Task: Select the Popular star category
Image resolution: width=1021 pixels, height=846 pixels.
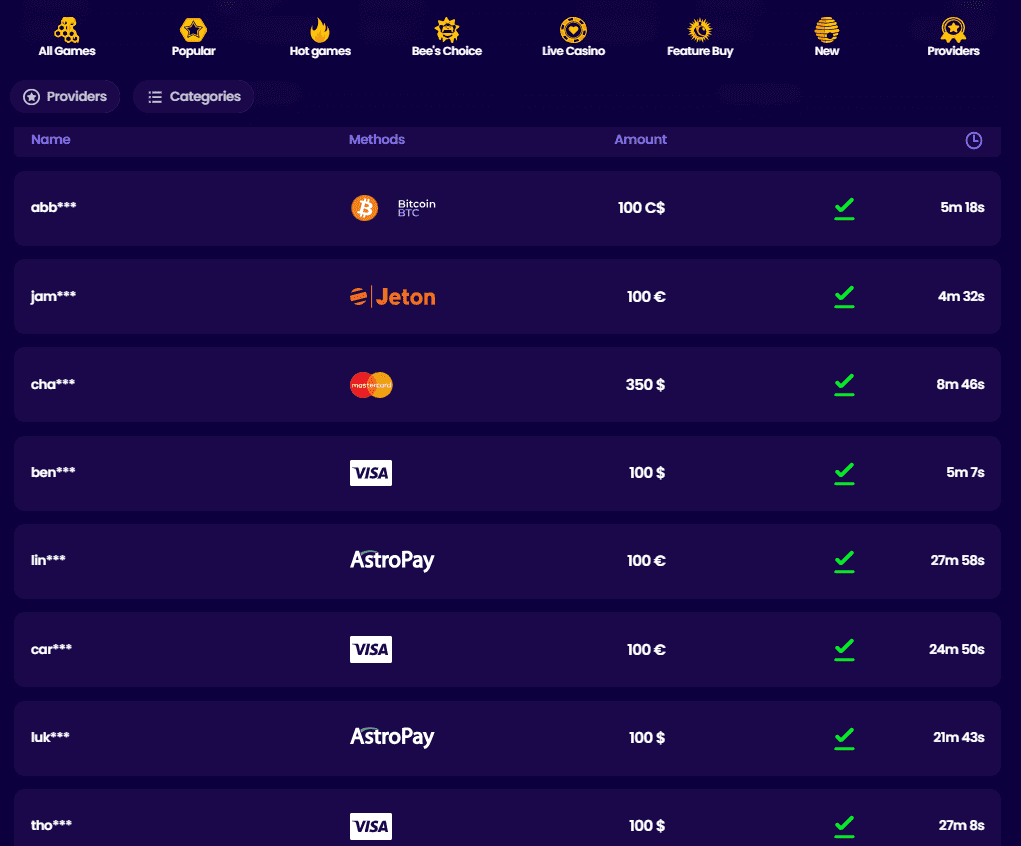Action: [193, 30]
